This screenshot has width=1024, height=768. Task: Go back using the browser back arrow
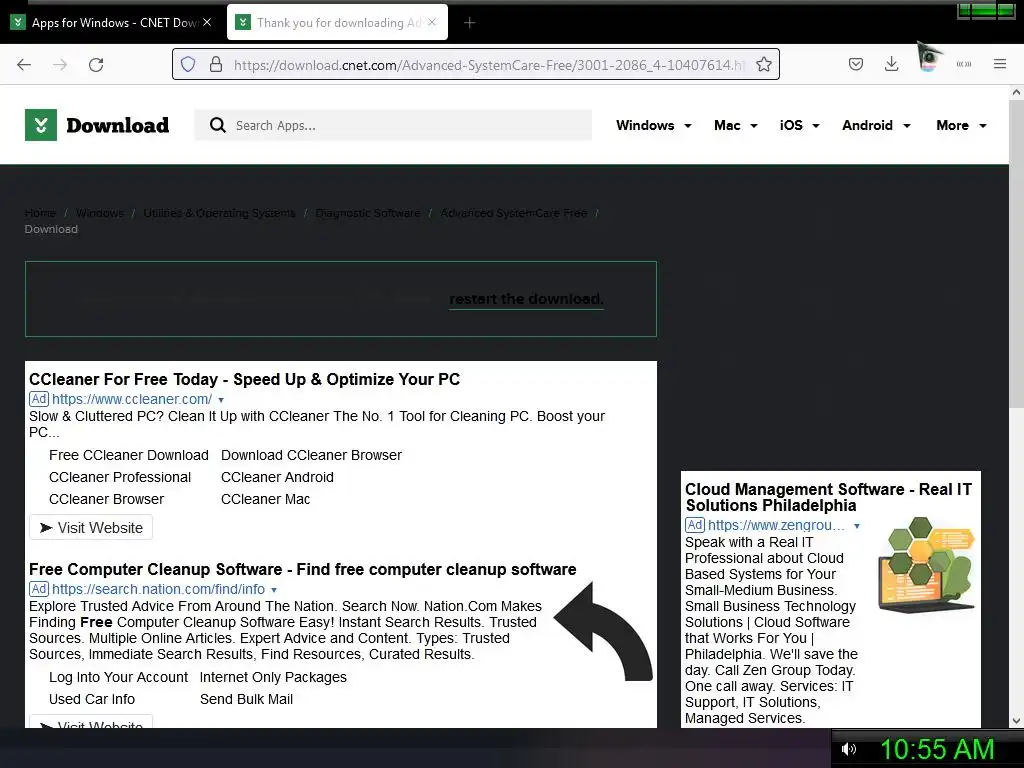24,65
